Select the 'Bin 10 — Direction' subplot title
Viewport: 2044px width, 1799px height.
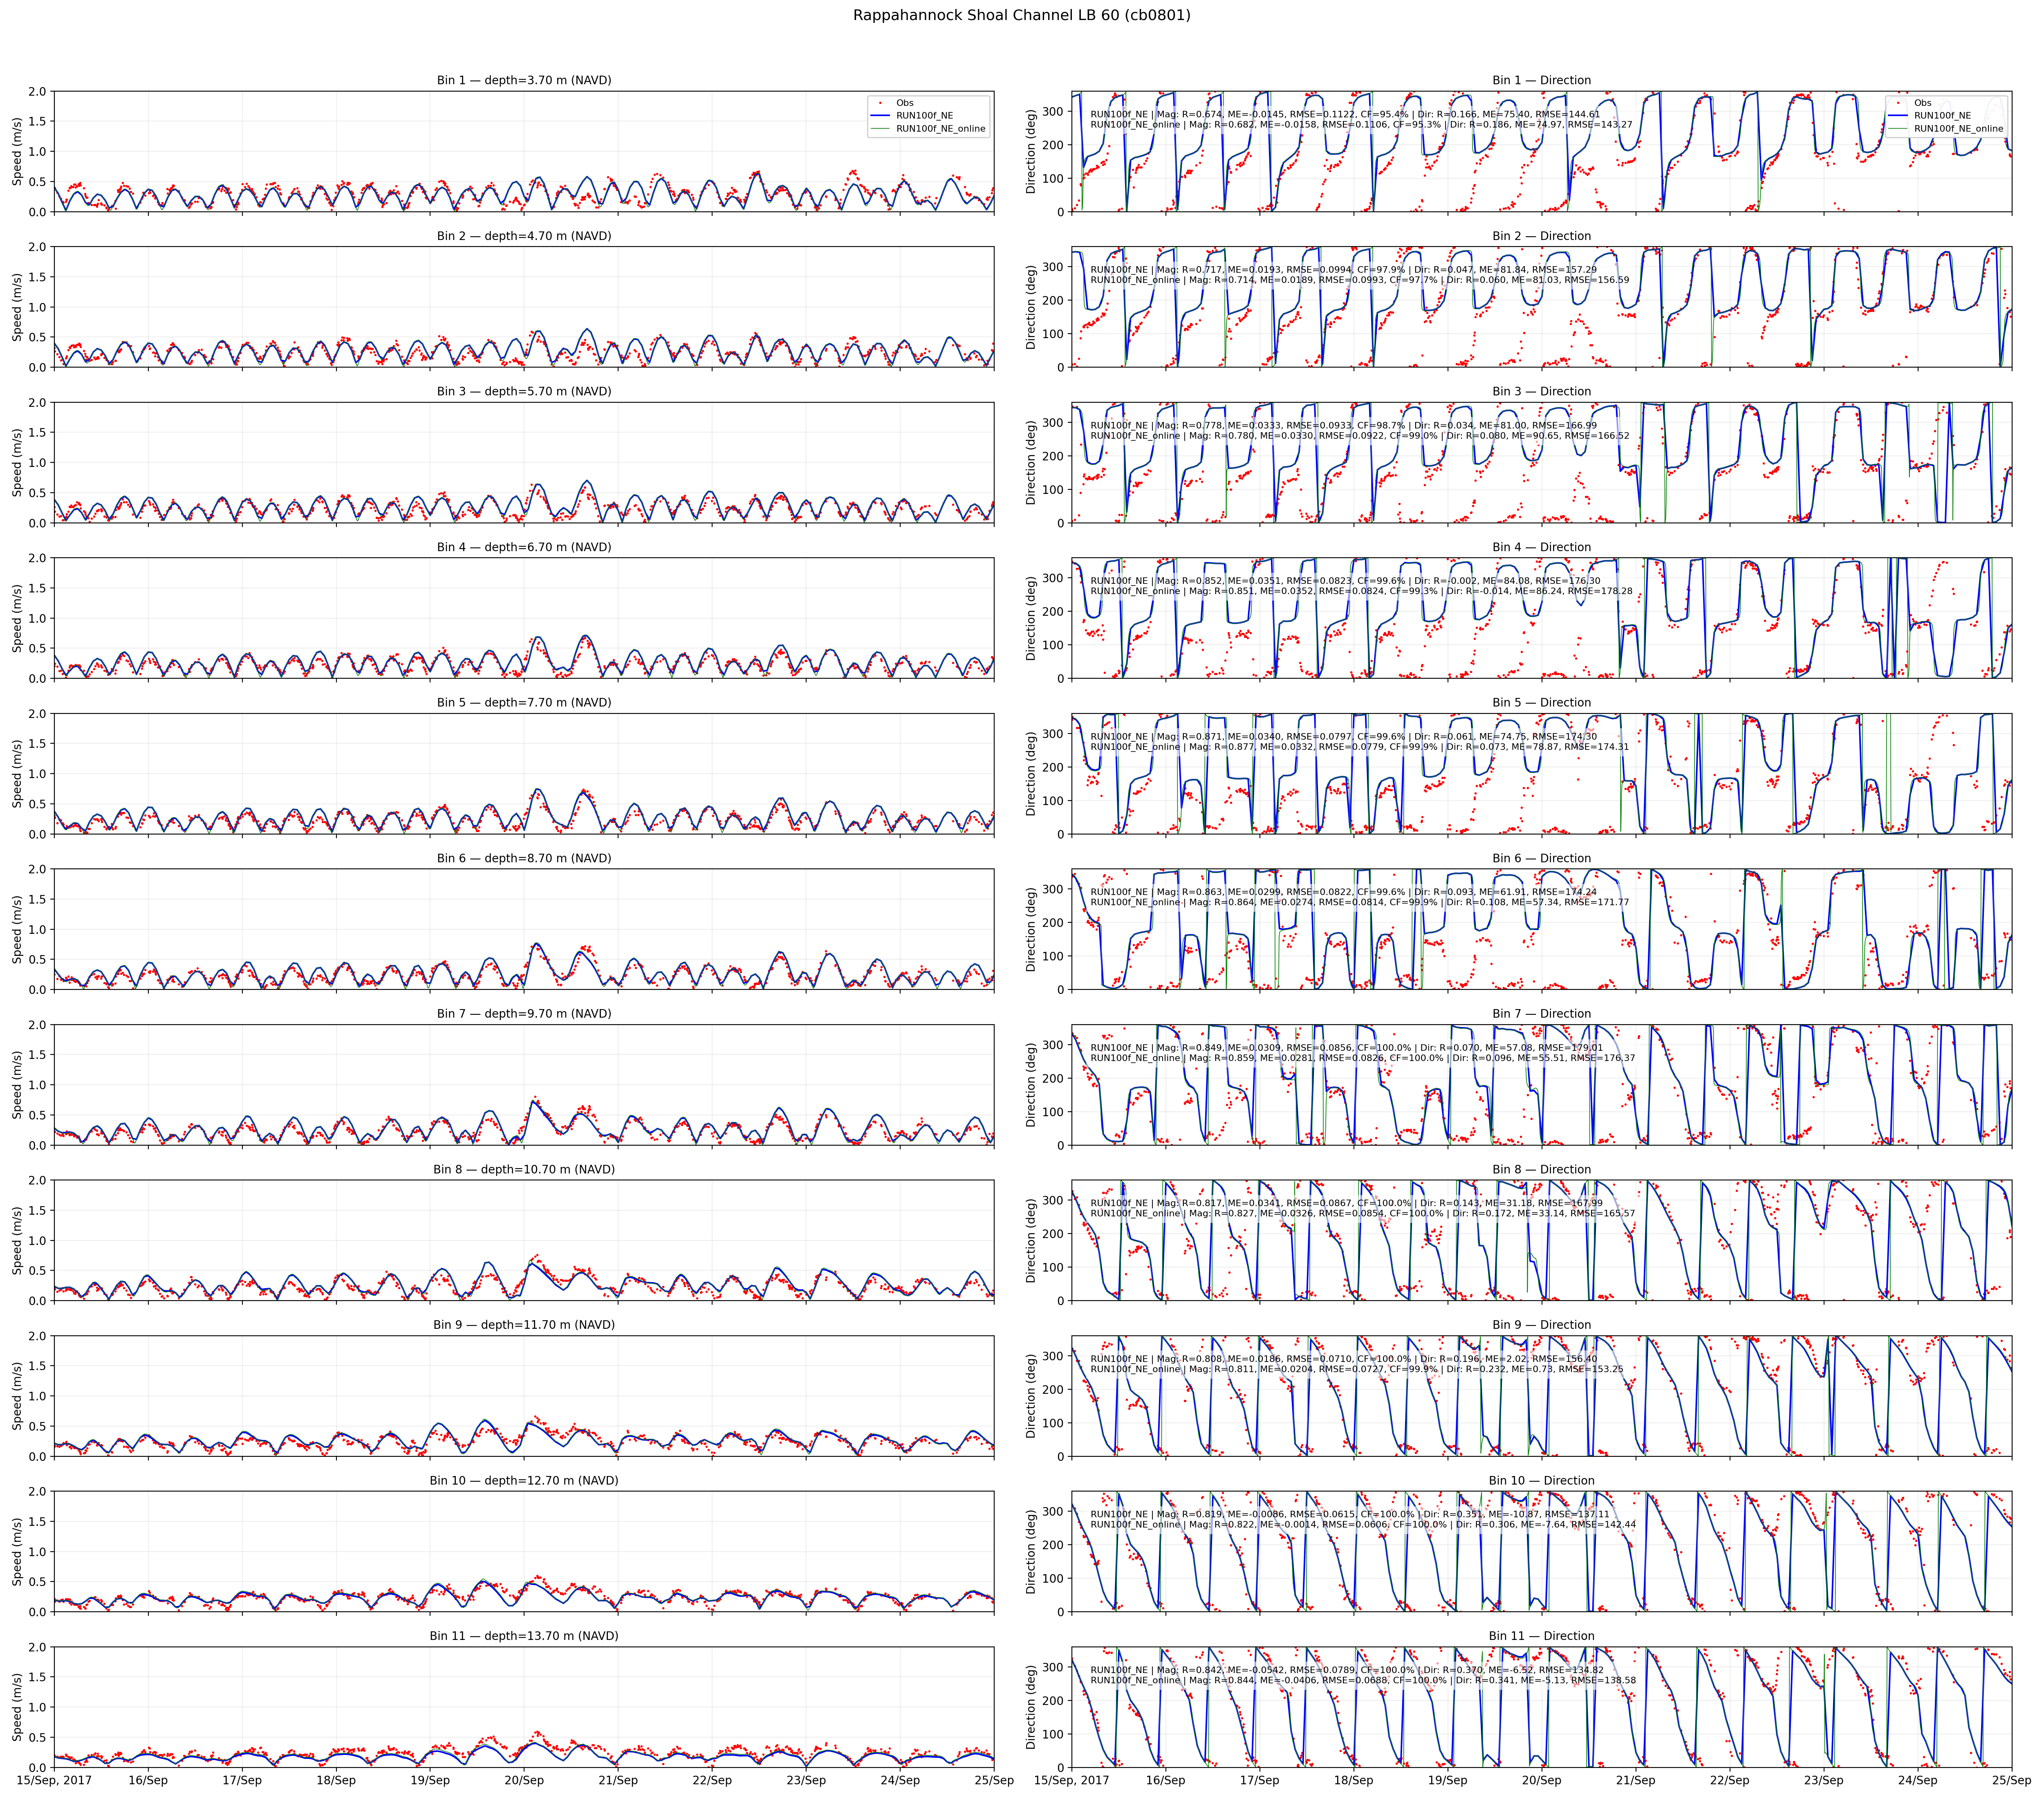[x=1542, y=1480]
